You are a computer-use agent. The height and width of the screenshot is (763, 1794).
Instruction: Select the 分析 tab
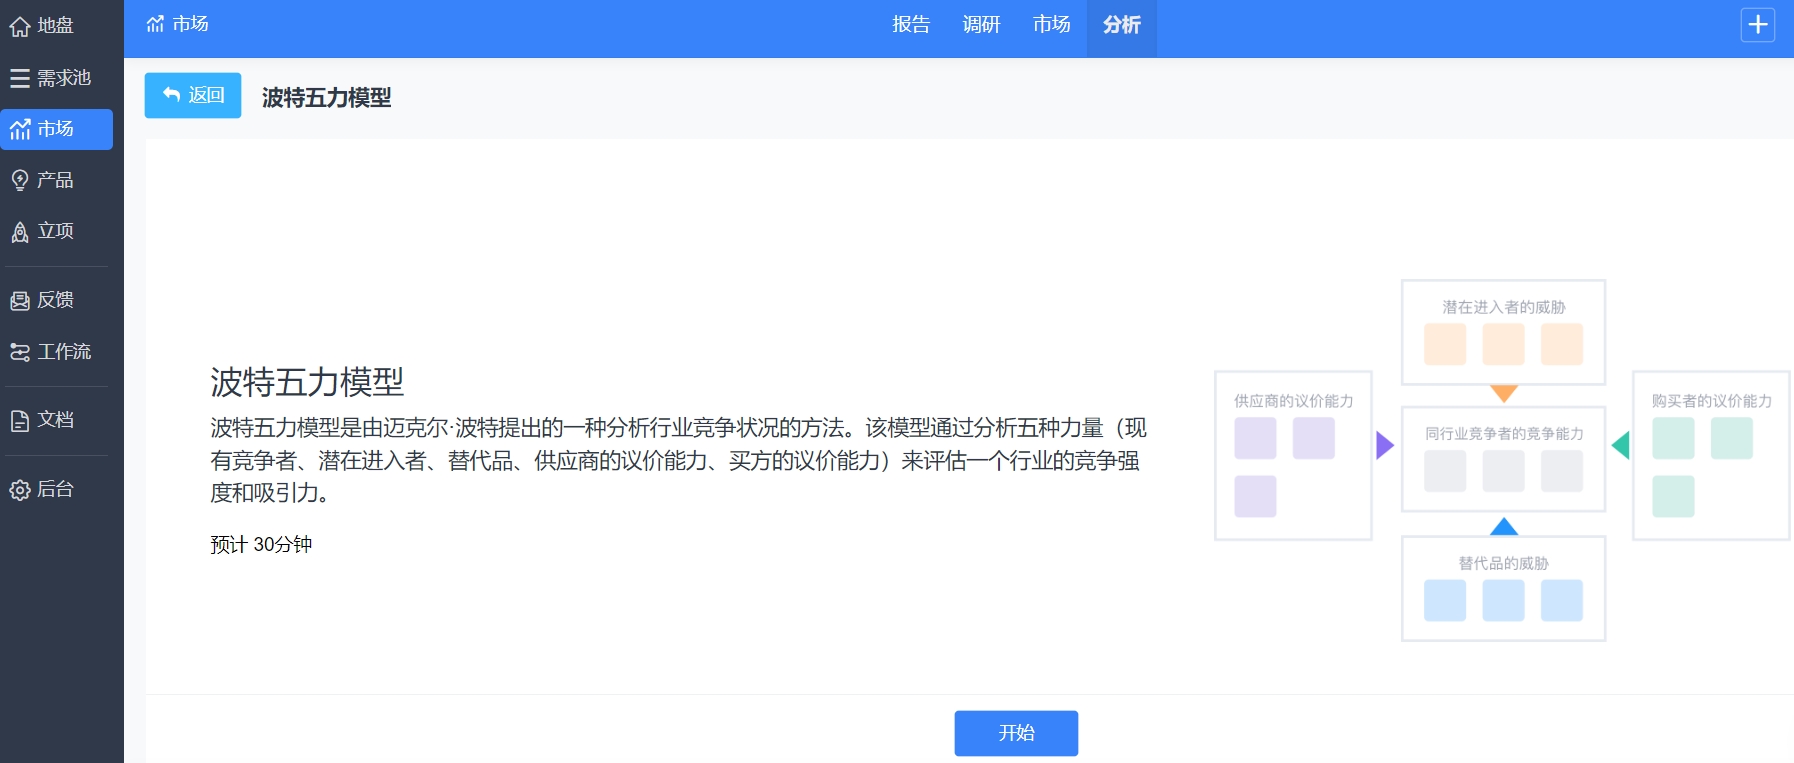point(1121,25)
